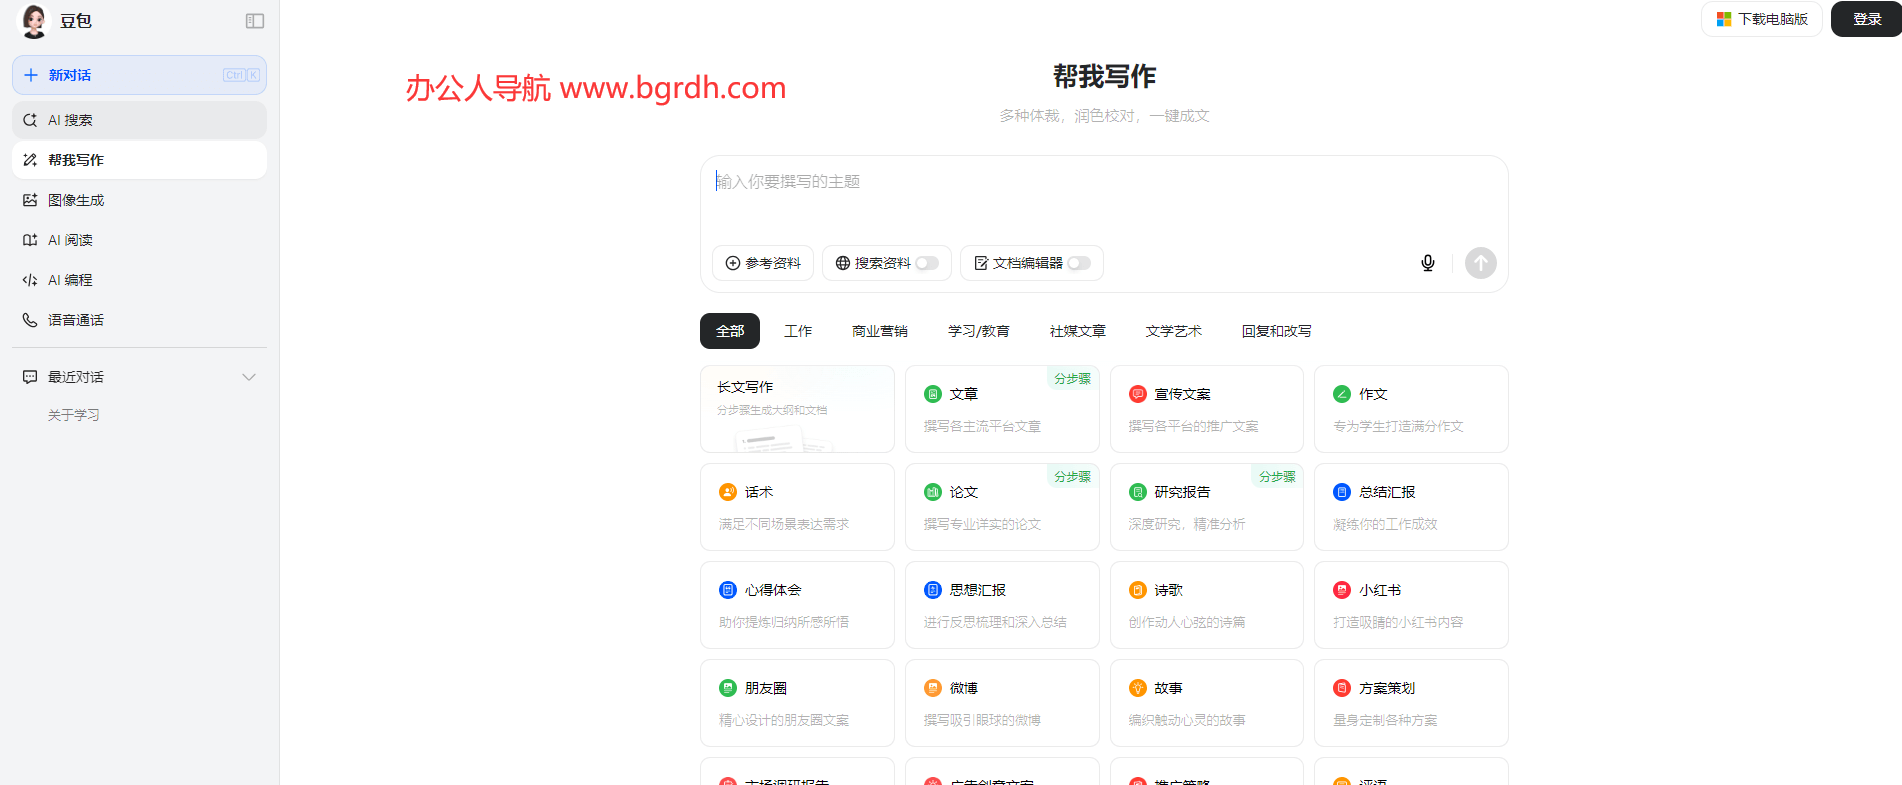Image resolution: width=1902 pixels, height=785 pixels.
Task: Click the orange 故事 card icon
Action: click(x=1138, y=688)
